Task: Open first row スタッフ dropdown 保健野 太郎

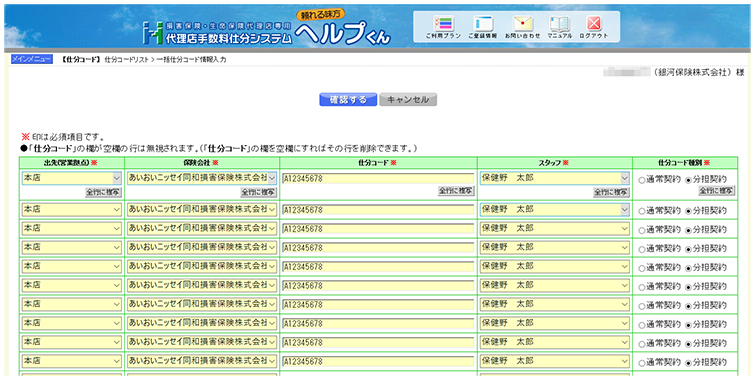Action: tap(555, 178)
